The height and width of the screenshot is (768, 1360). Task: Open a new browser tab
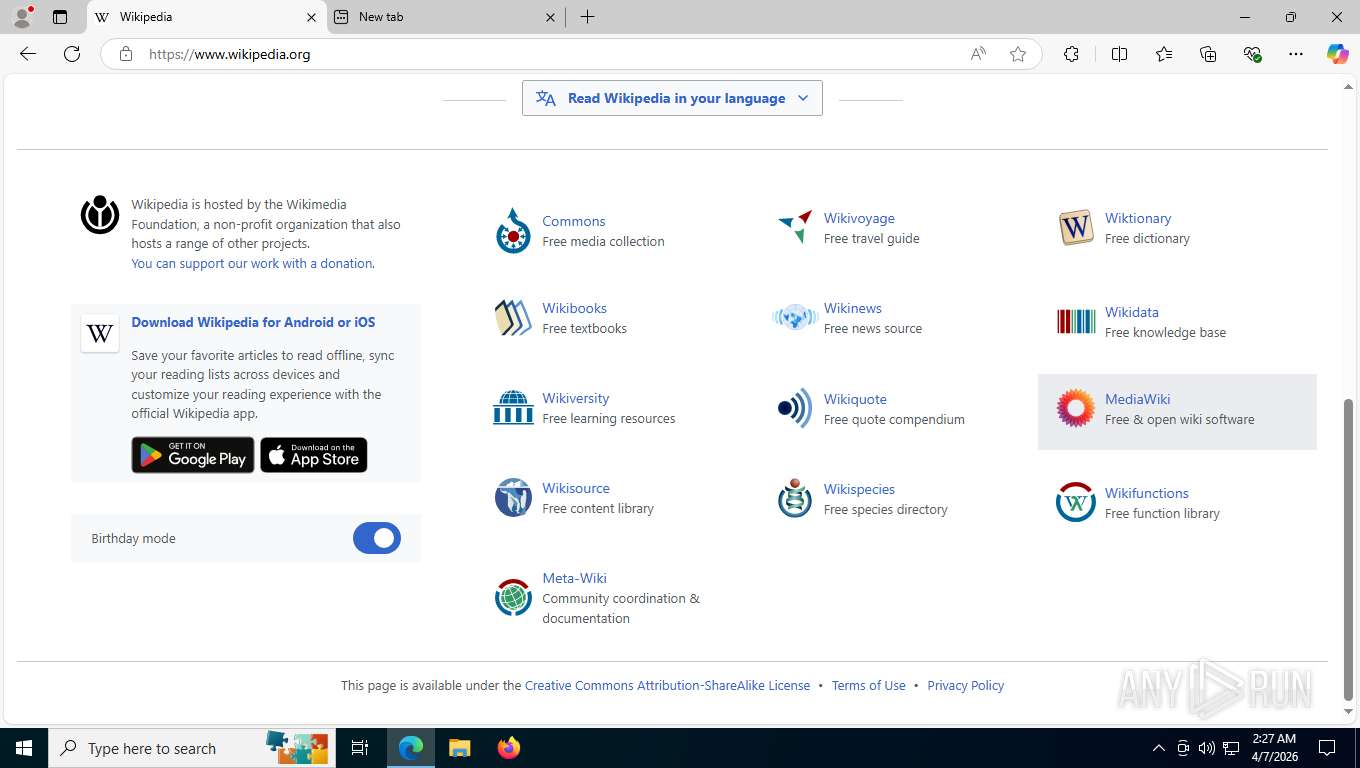pyautogui.click(x=587, y=17)
